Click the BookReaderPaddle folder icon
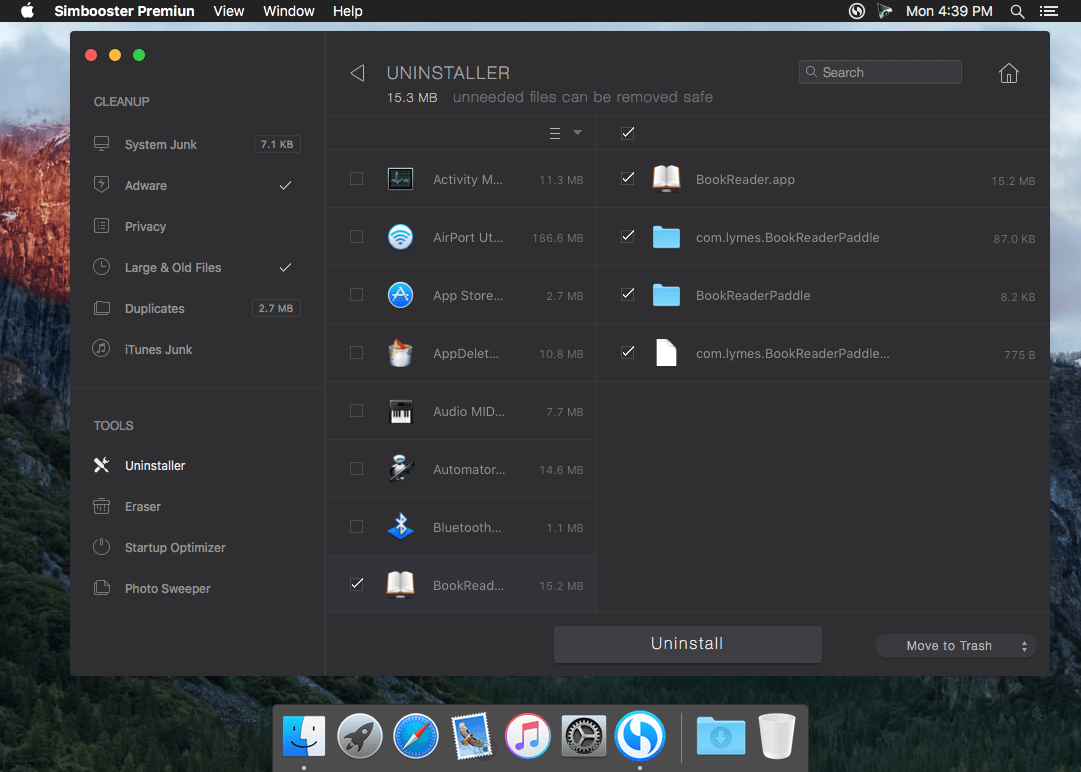This screenshot has height=772, width=1081. 666,295
